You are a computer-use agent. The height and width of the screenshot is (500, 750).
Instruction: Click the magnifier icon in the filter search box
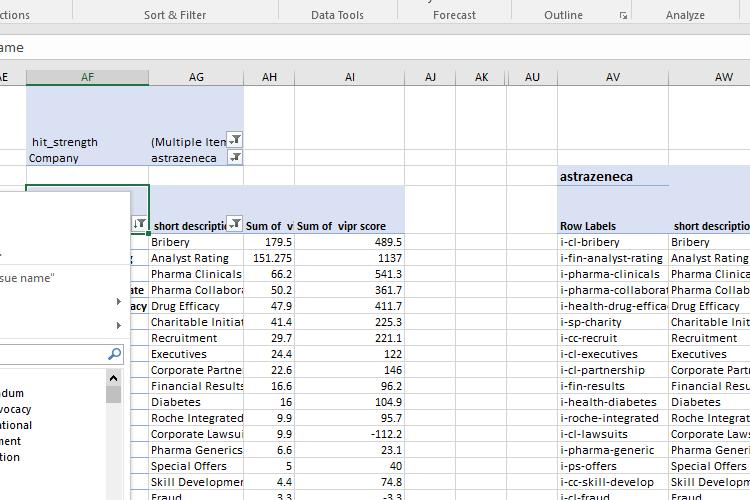click(115, 354)
